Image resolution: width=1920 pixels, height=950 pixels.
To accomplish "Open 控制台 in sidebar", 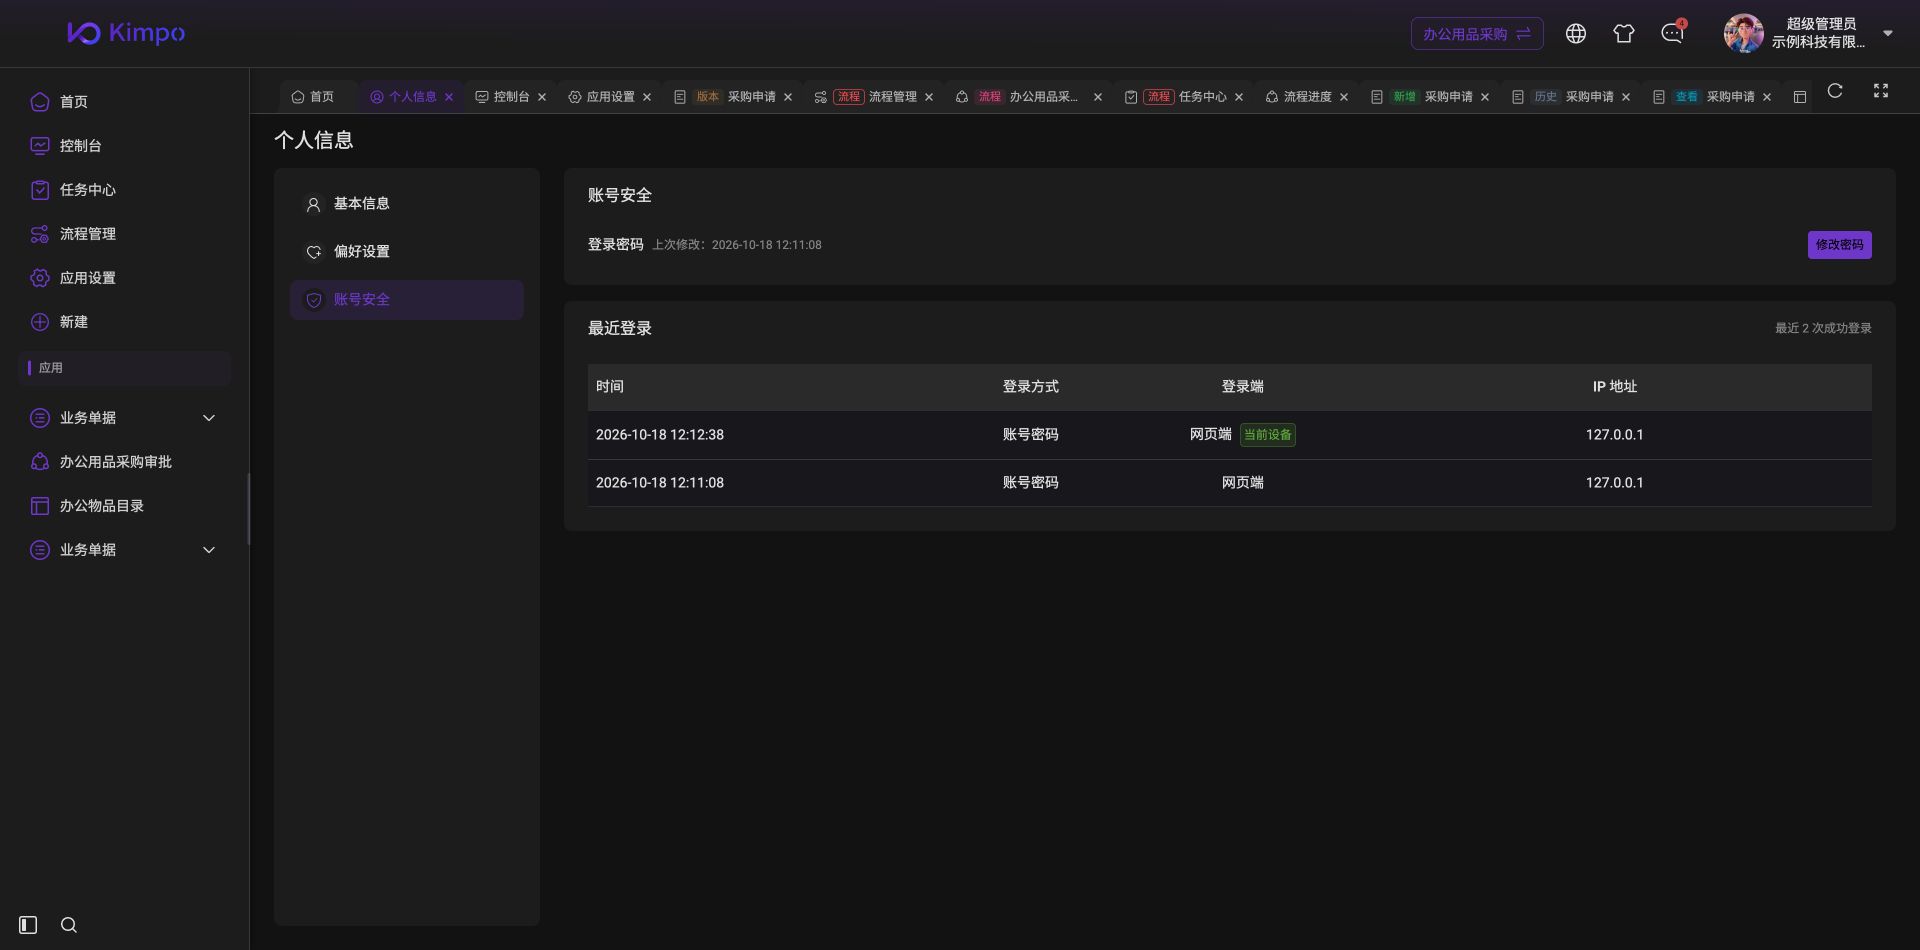I will 80,146.
